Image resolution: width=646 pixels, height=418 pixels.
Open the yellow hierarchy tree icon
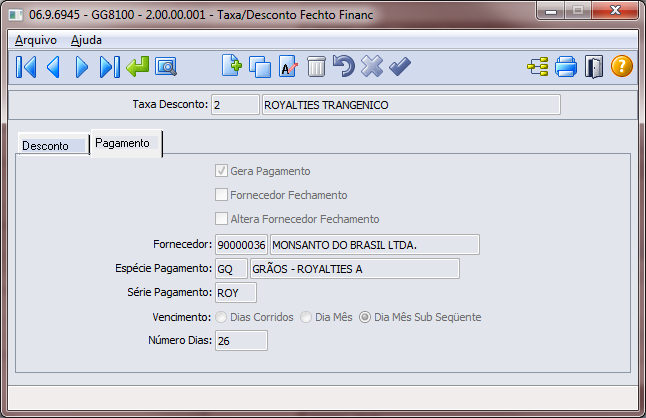click(538, 67)
